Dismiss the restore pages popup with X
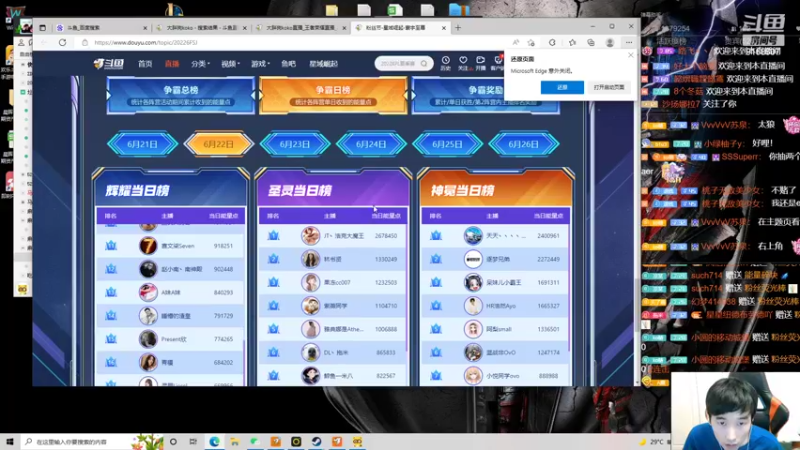The image size is (800, 450). tap(631, 55)
